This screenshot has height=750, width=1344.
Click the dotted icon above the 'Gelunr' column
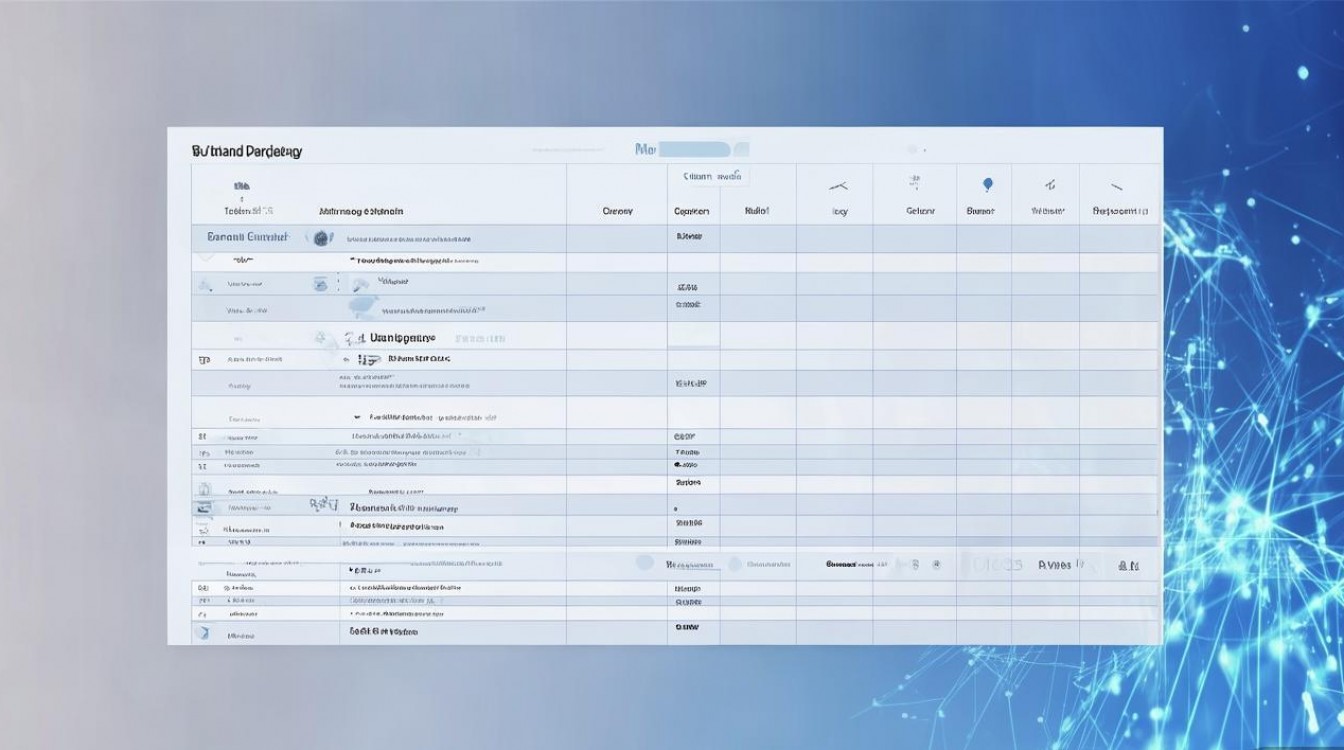(x=914, y=182)
